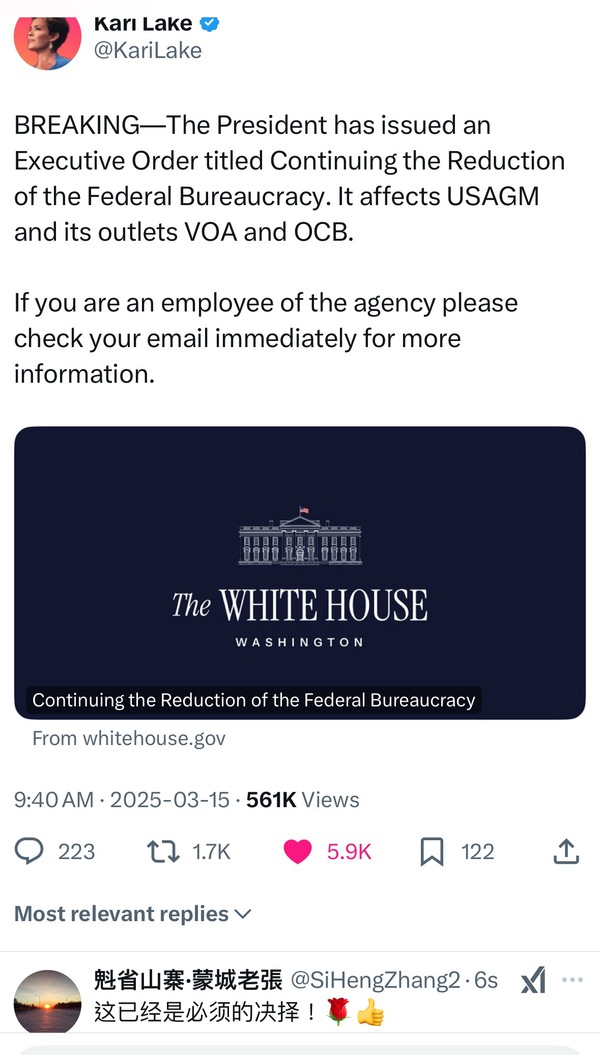Open the @SiHengZhang2 handle on the reply
This screenshot has width=600, height=1055.
pos(375,980)
